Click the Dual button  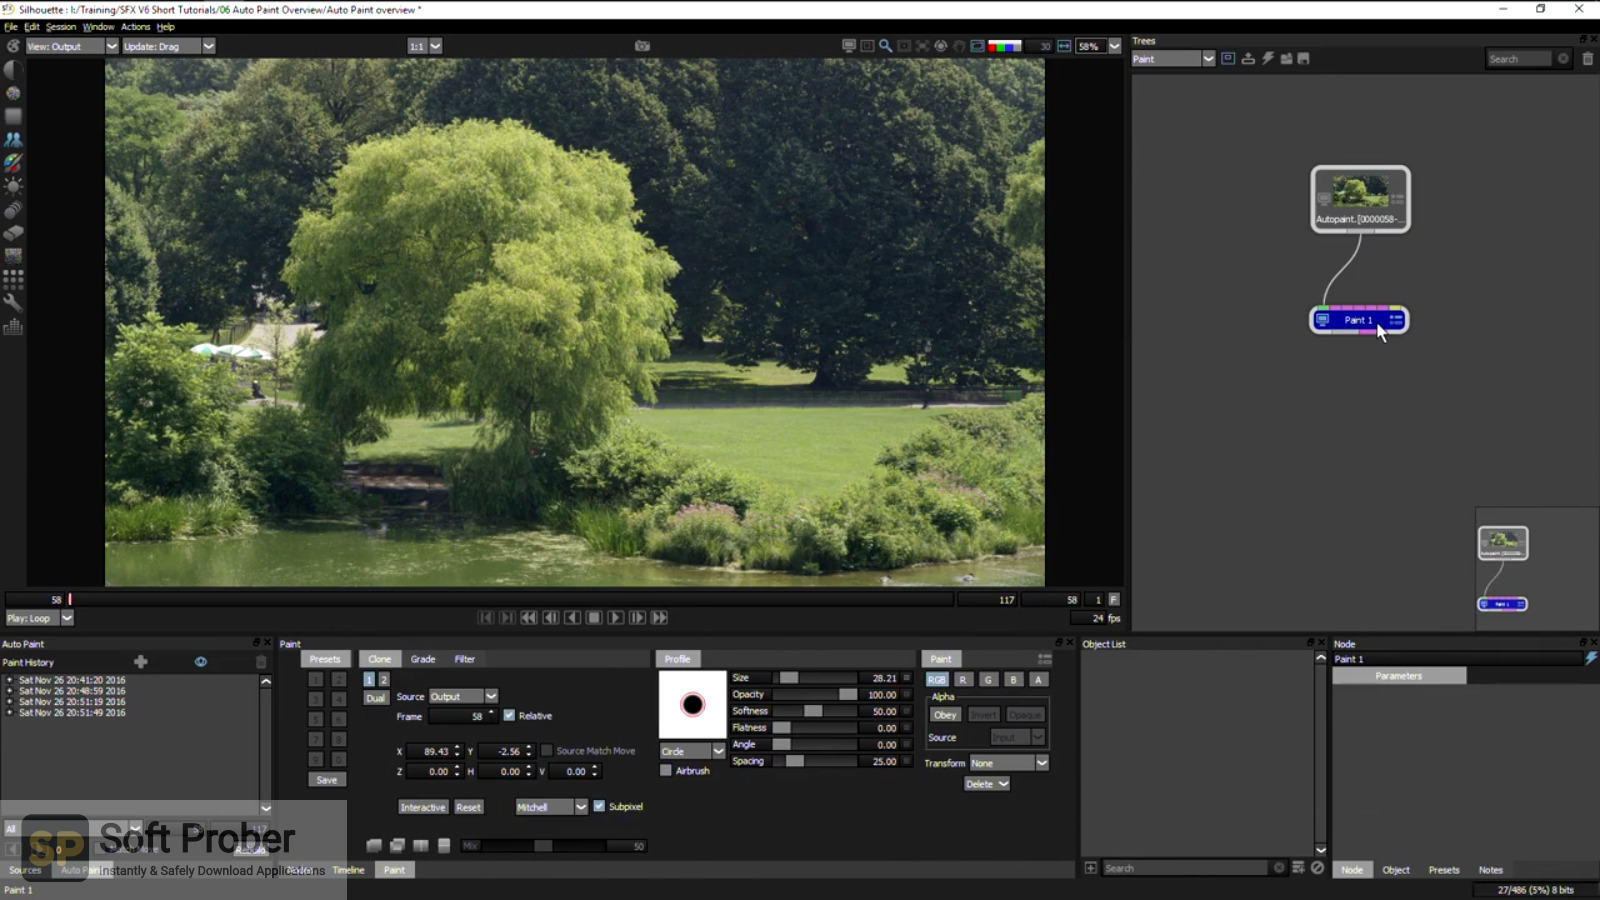click(375, 698)
